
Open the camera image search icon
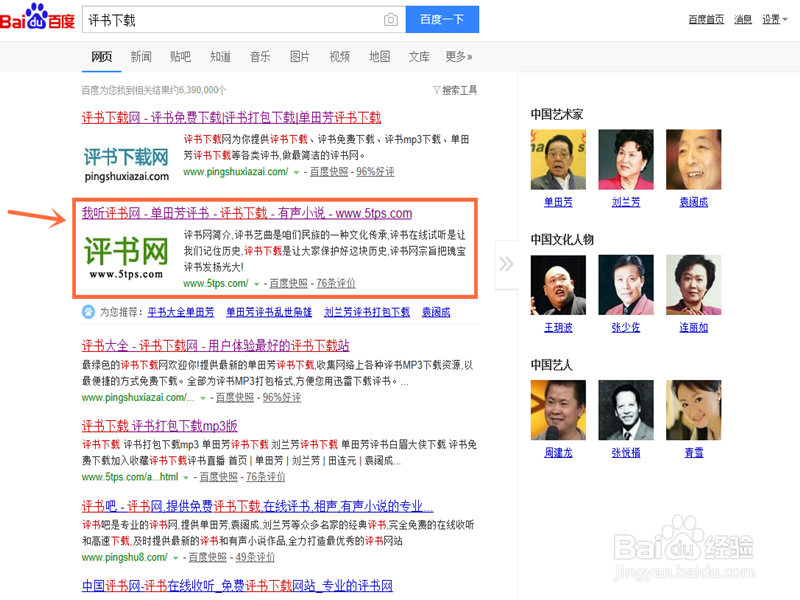(x=391, y=20)
